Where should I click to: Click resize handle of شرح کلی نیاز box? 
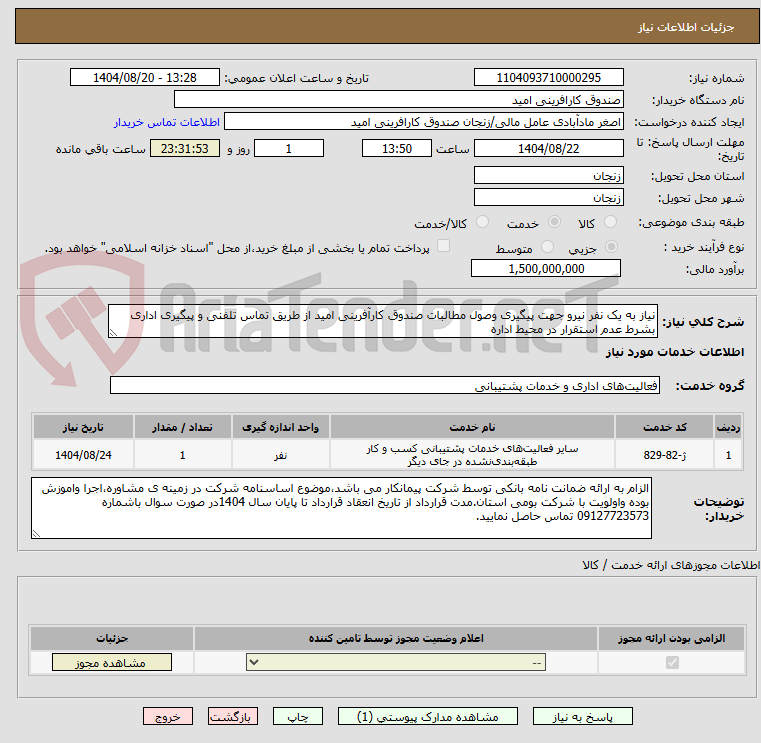(x=113, y=333)
